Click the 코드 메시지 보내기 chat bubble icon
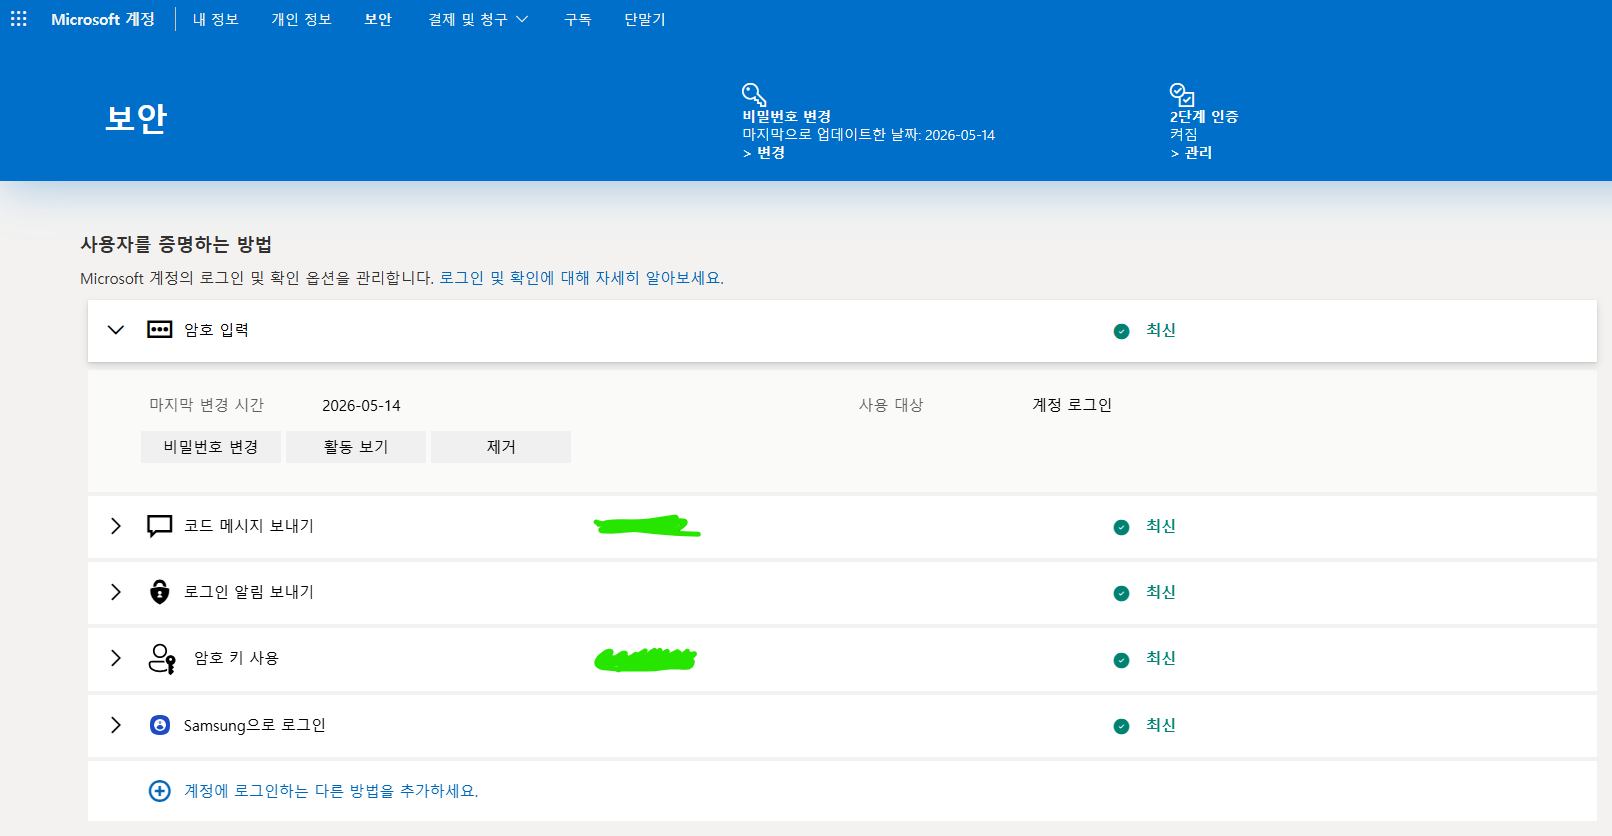This screenshot has height=836, width=1612. tap(160, 526)
